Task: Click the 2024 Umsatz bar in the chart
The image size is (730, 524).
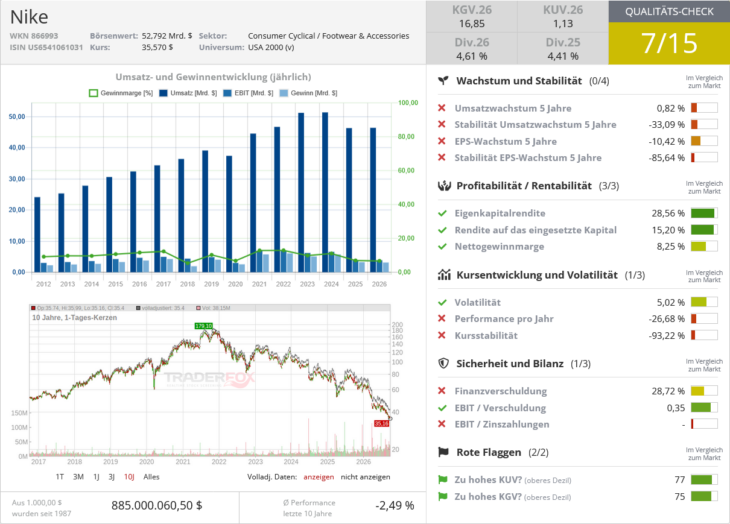Action: [325, 192]
